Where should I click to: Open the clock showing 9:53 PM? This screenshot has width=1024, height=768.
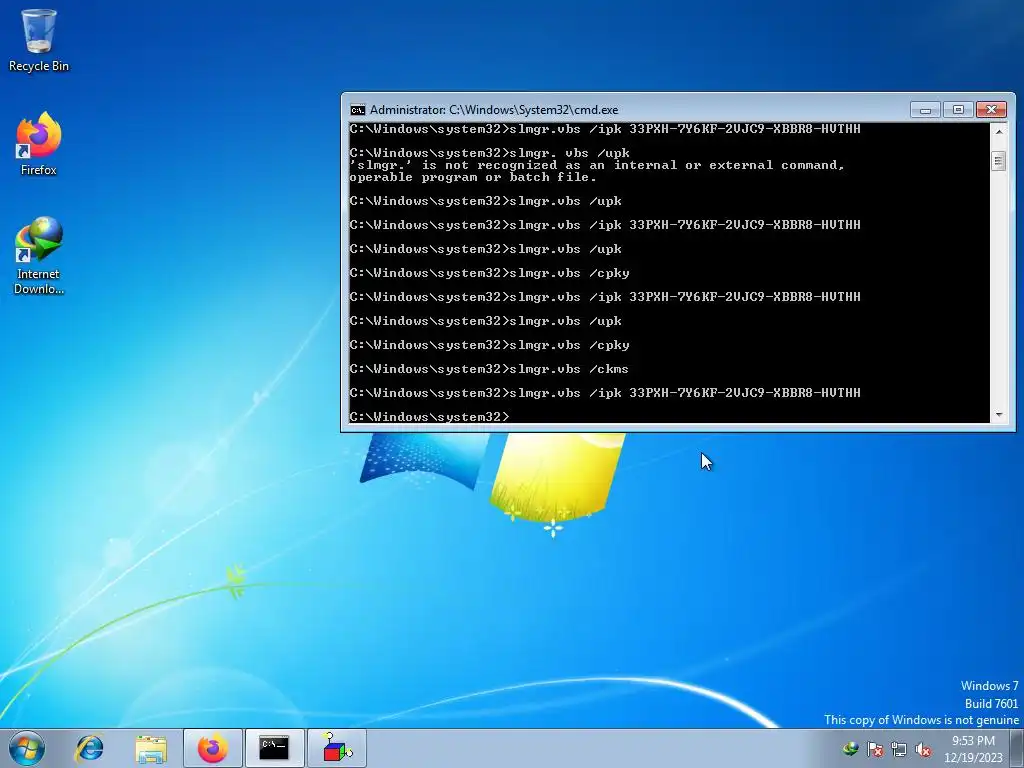coord(973,749)
